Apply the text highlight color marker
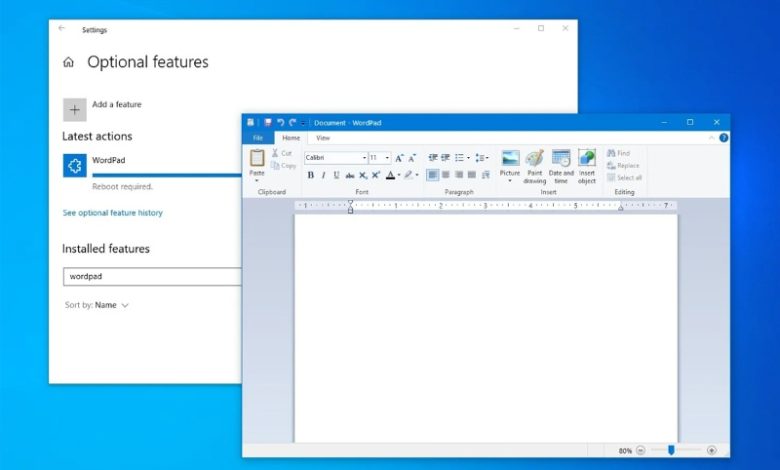The image size is (780, 470). (408, 175)
